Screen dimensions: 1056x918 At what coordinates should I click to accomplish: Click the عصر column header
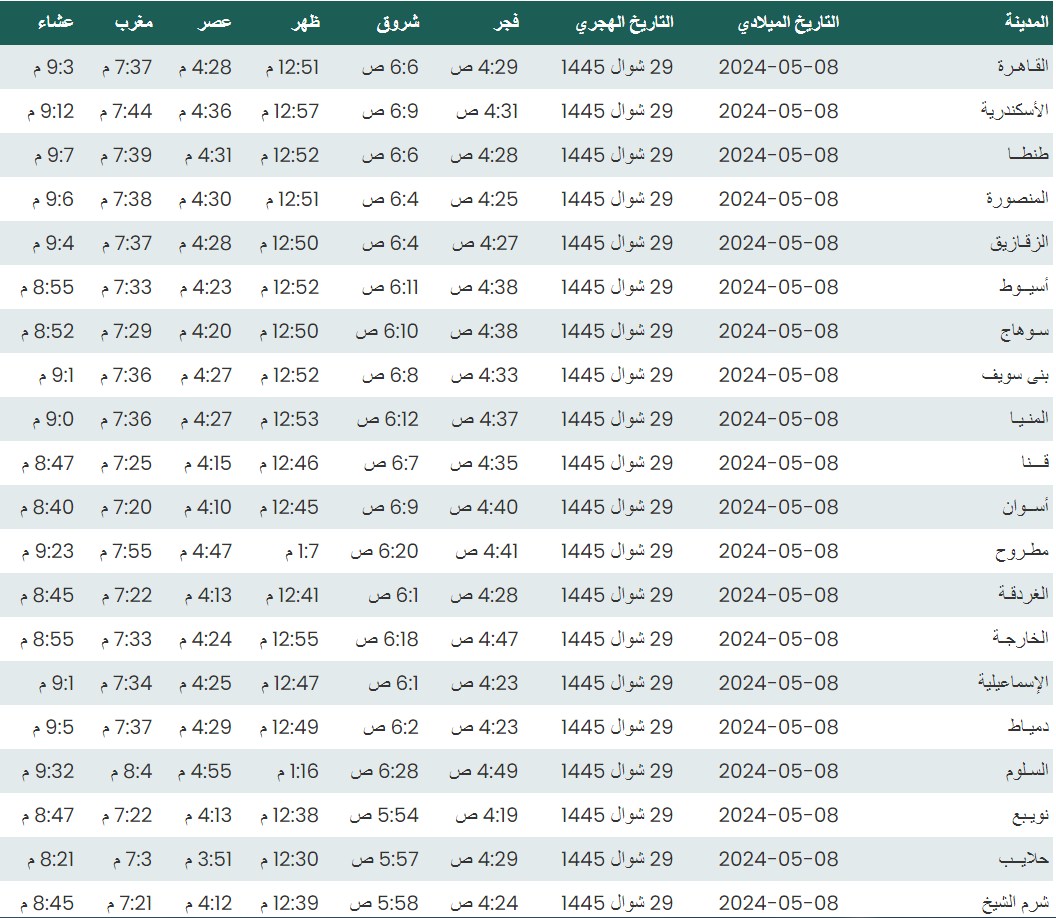216,22
